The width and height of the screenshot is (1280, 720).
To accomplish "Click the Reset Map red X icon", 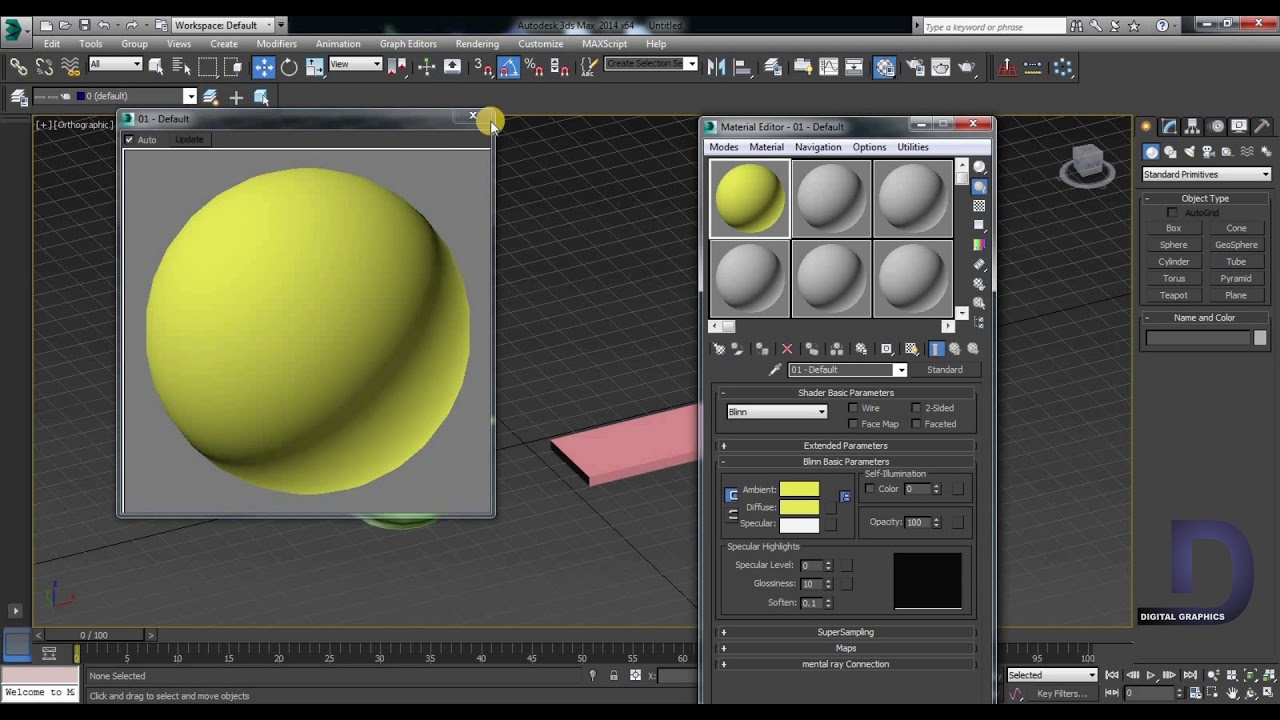I will (787, 348).
